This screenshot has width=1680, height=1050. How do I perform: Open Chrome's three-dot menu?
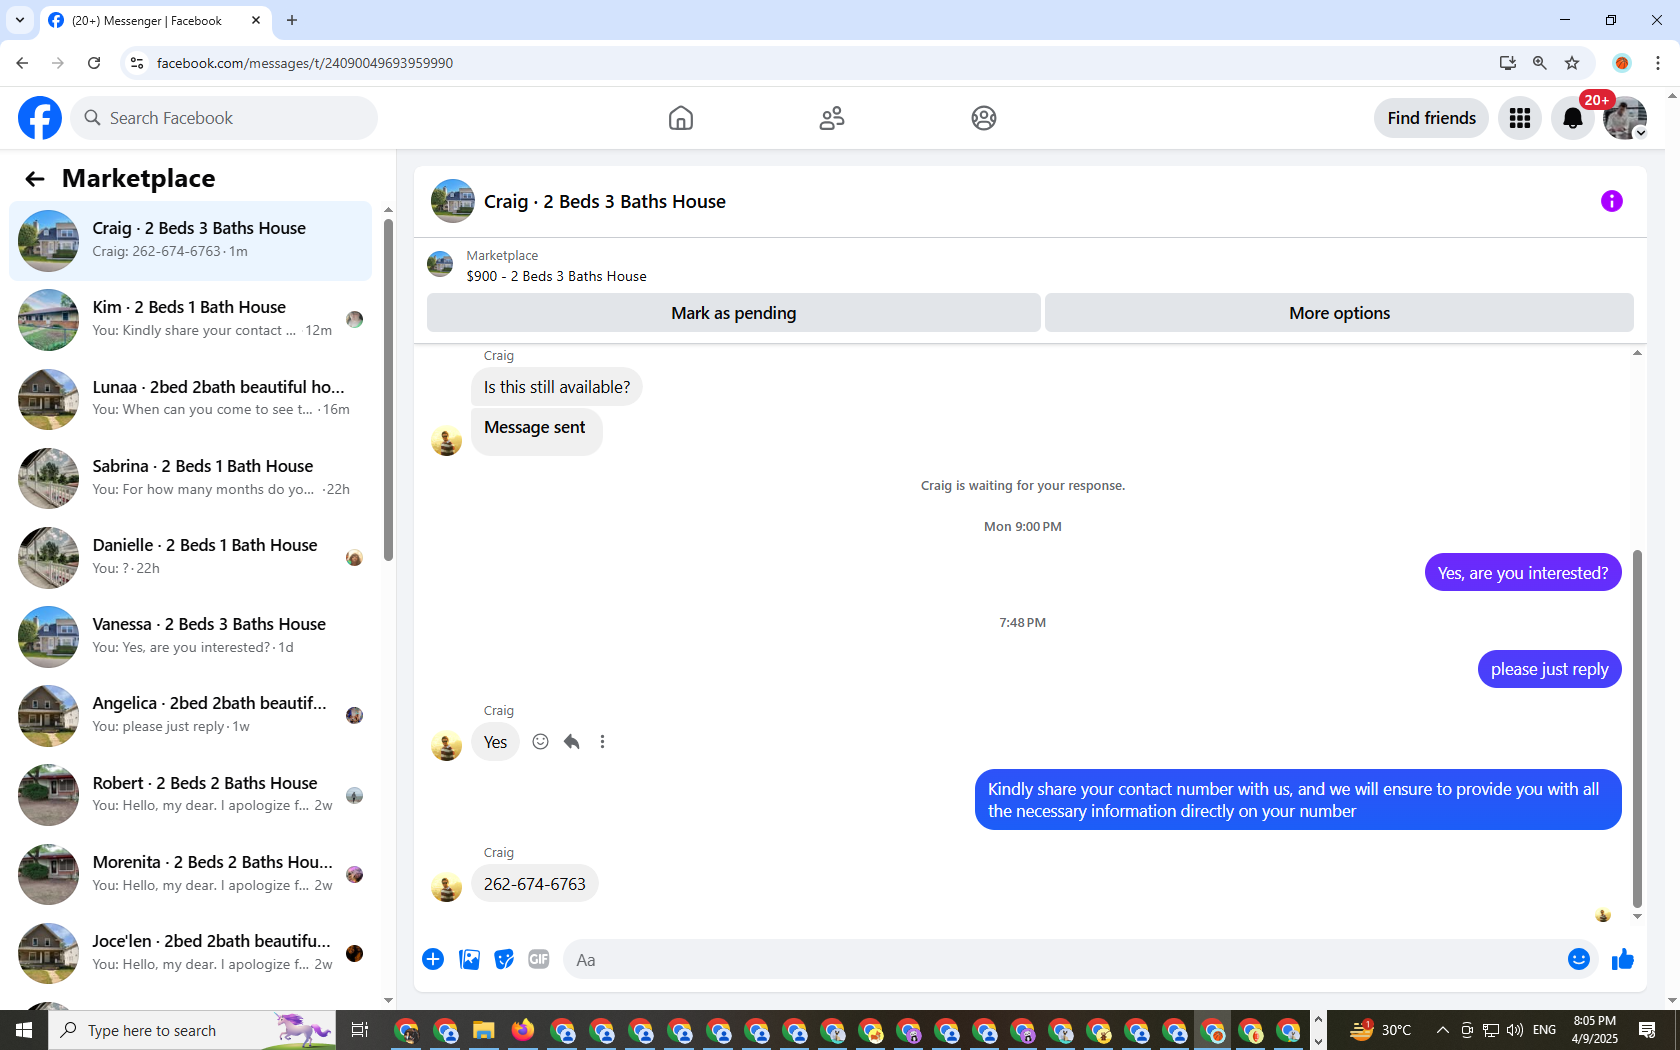[x=1658, y=63]
